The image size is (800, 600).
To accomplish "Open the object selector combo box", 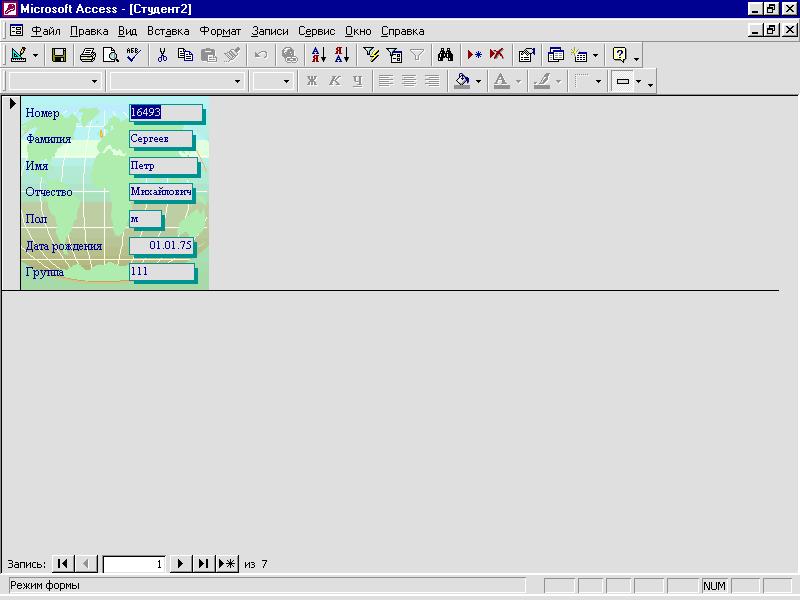I will tap(54, 81).
